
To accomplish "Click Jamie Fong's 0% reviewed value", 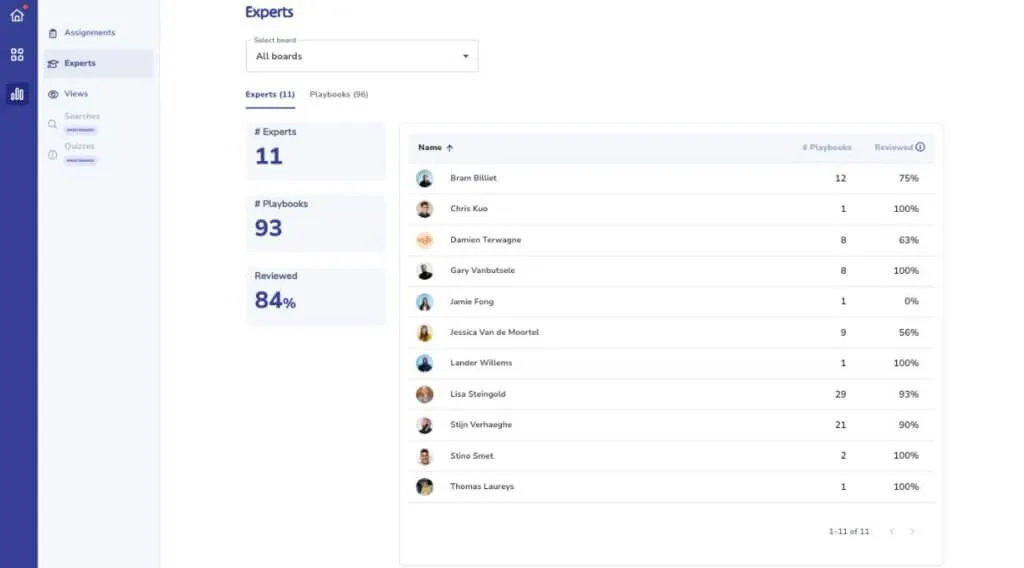I will (x=912, y=302).
